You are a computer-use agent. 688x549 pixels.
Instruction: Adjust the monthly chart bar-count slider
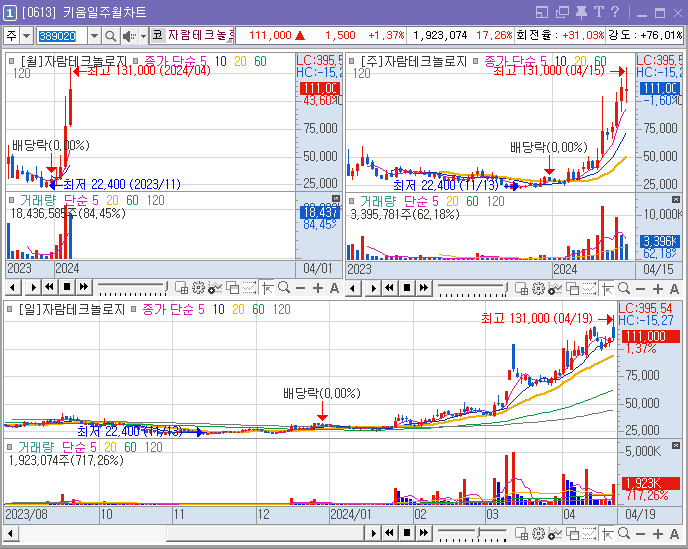[133, 288]
